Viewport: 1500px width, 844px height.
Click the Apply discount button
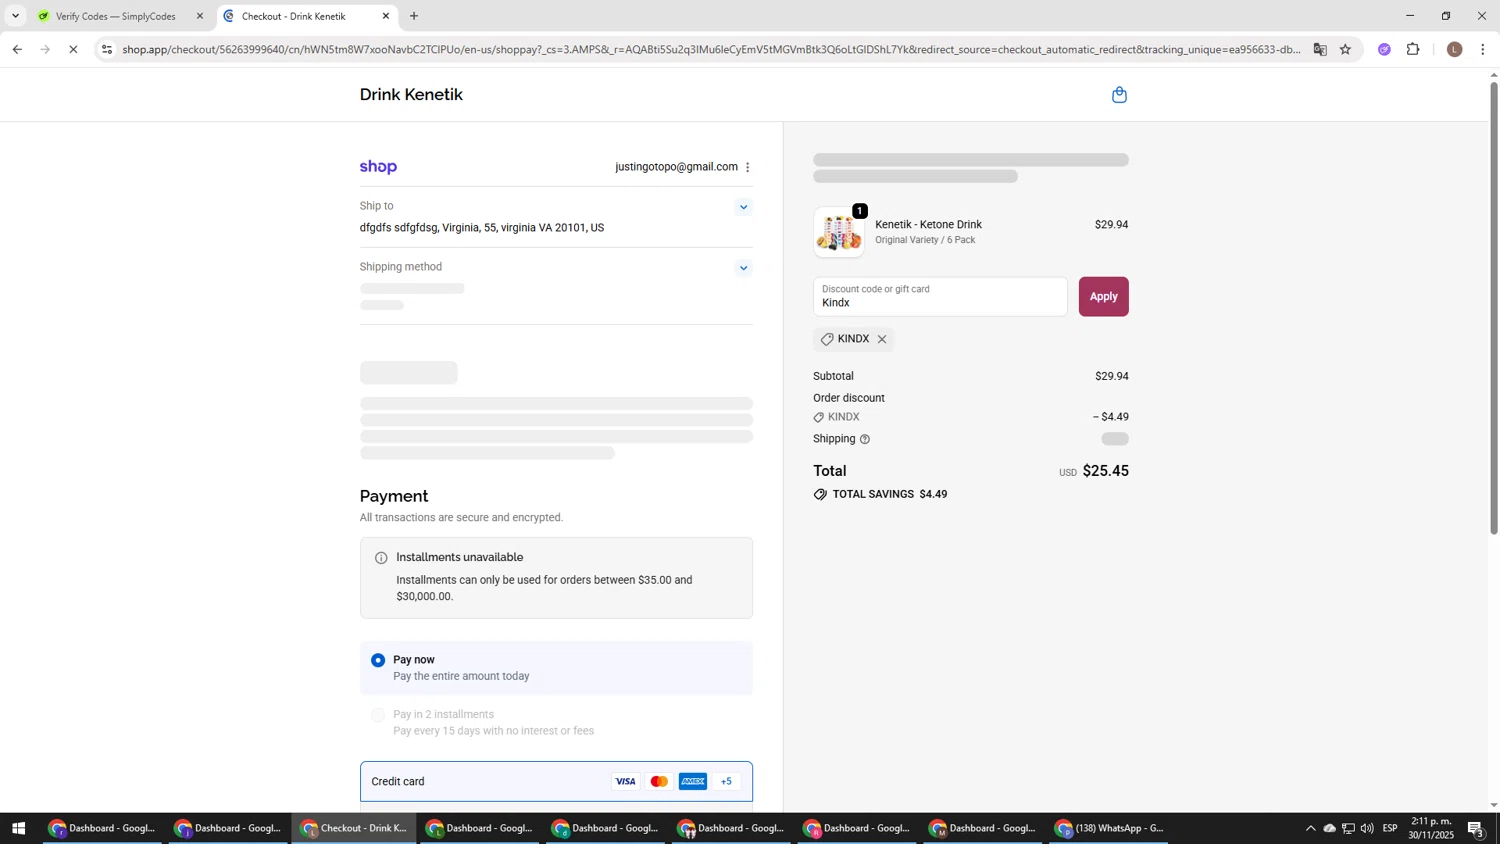coord(1103,297)
